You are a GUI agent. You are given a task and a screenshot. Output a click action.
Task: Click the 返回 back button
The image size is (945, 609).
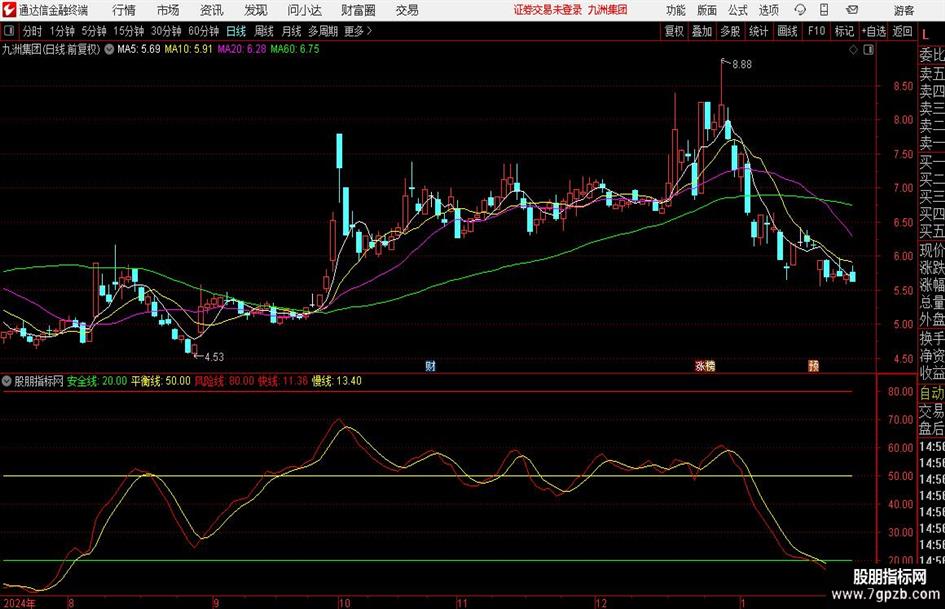pos(902,31)
